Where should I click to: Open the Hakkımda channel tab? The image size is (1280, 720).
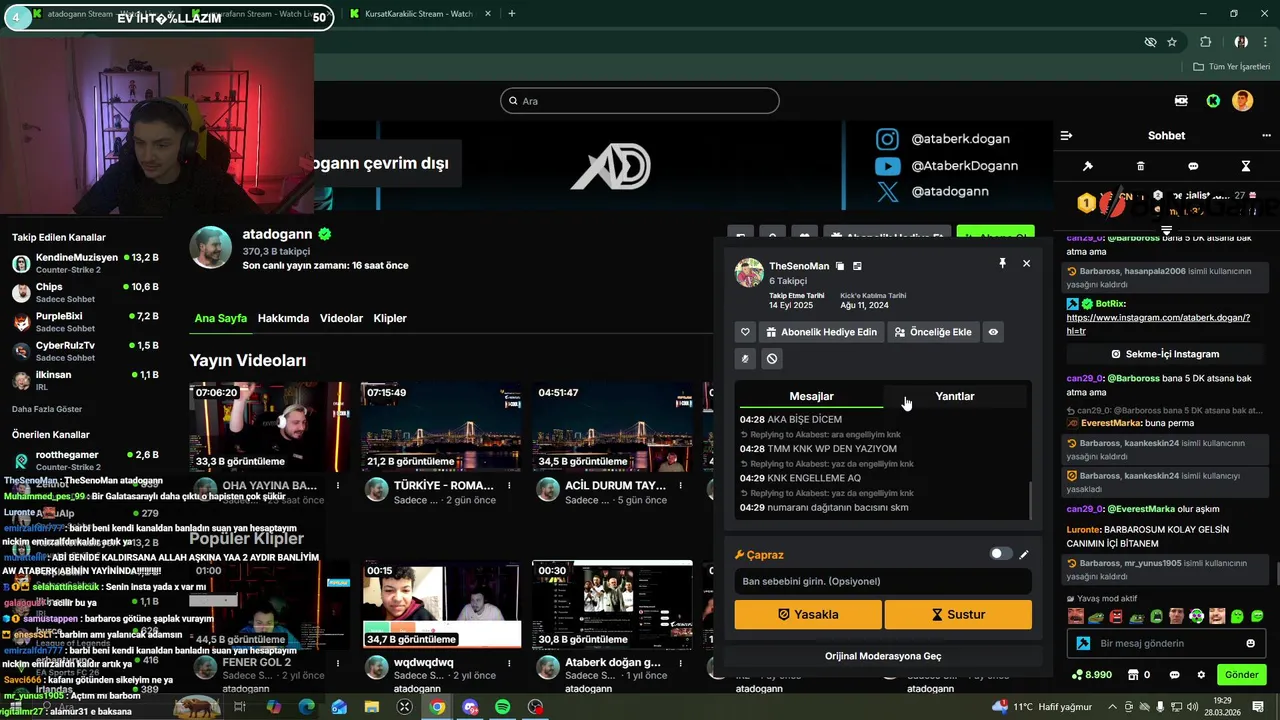(x=283, y=318)
